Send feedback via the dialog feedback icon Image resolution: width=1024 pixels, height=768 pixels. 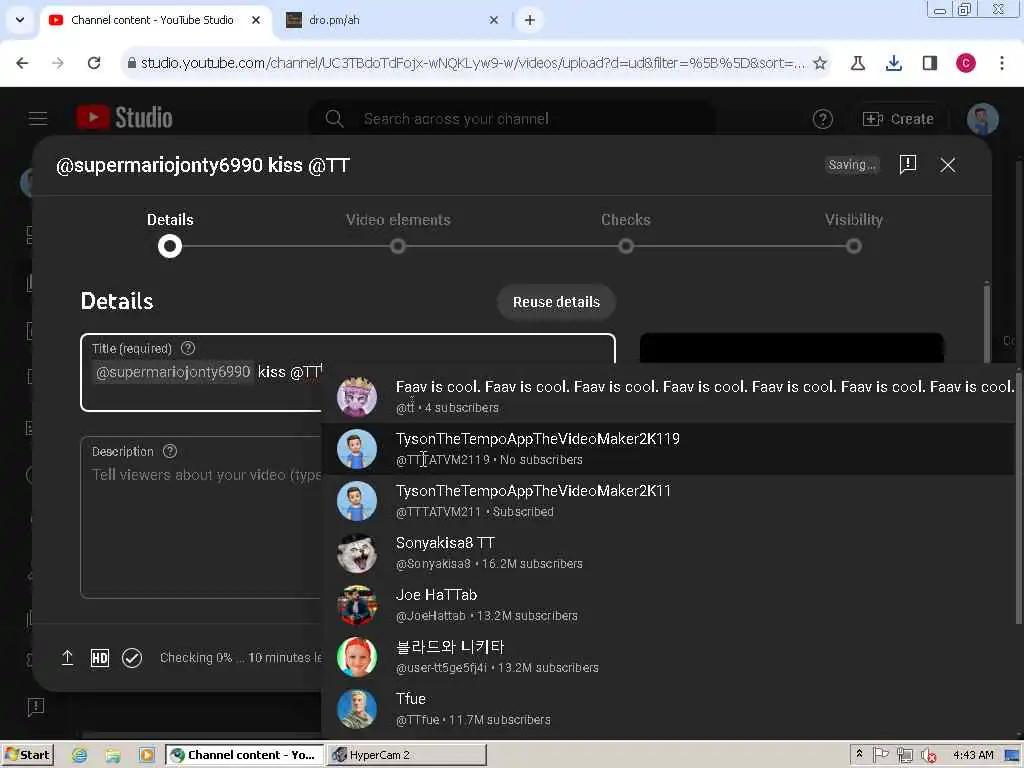[908, 165]
